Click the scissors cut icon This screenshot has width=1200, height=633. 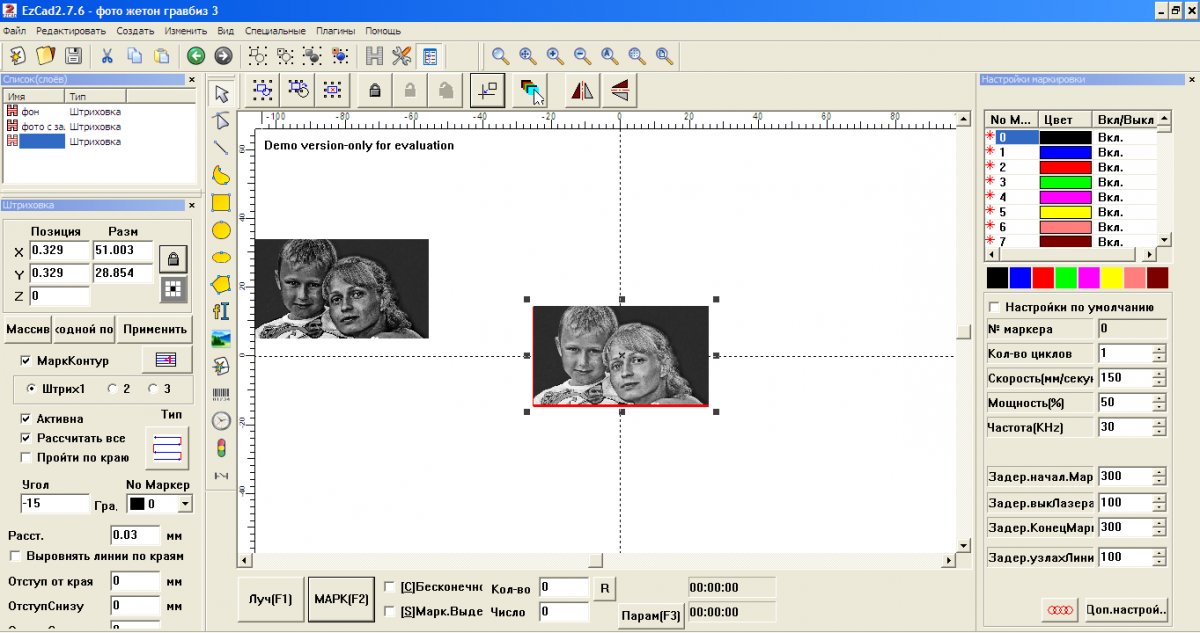107,56
